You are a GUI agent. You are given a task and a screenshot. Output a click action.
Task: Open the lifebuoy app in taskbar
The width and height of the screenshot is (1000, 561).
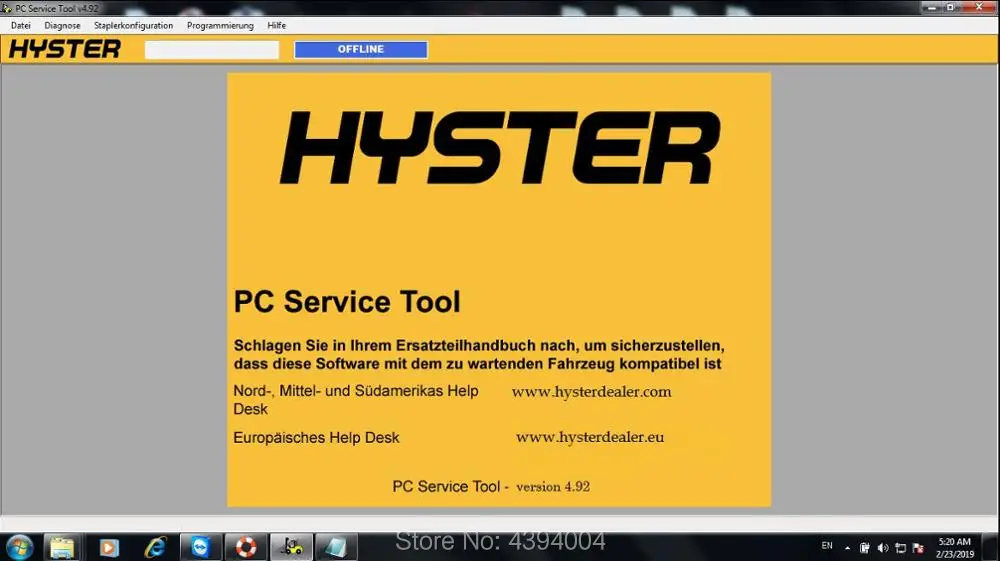[246, 547]
